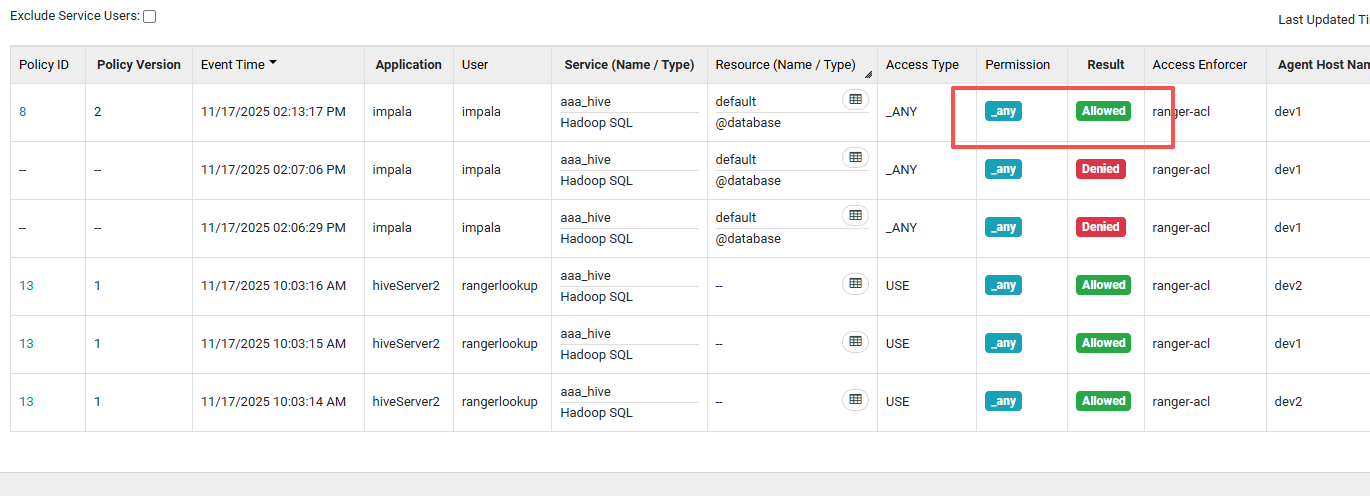Open policy 13 link for 10:03:16 AM event
The image size is (1370, 496).
26,286
